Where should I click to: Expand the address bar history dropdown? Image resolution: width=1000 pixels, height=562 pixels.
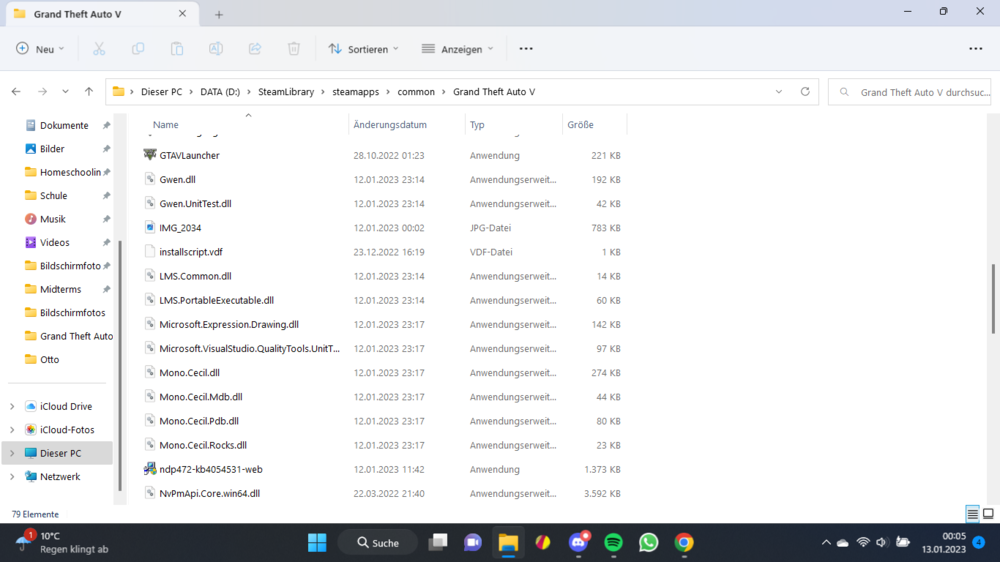point(779,92)
